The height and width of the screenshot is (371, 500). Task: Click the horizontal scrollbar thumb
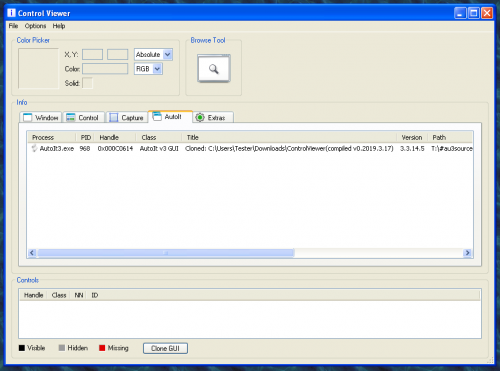166,253
